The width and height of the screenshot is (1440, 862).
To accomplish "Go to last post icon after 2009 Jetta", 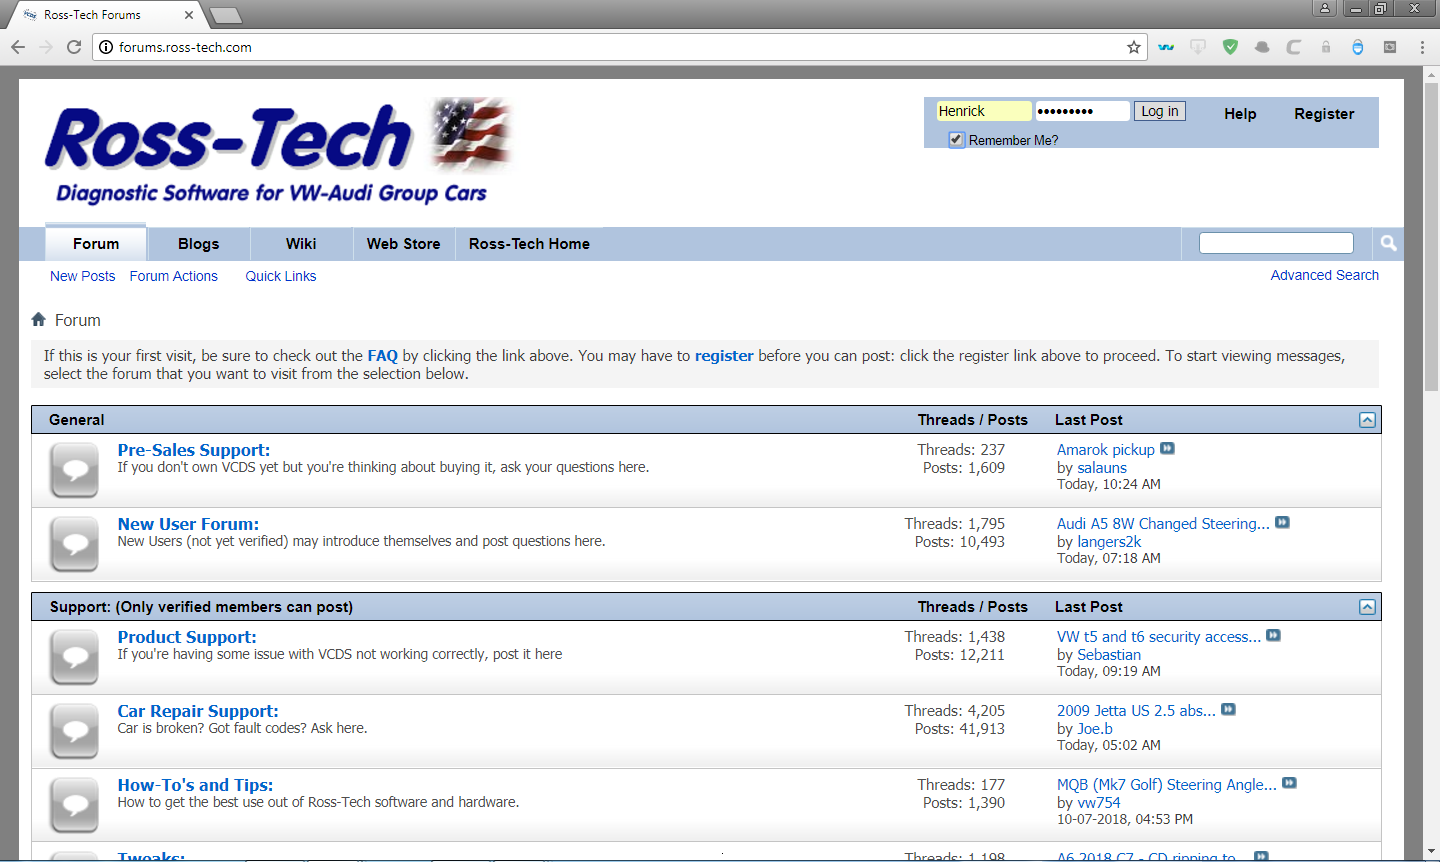I will (1228, 710).
